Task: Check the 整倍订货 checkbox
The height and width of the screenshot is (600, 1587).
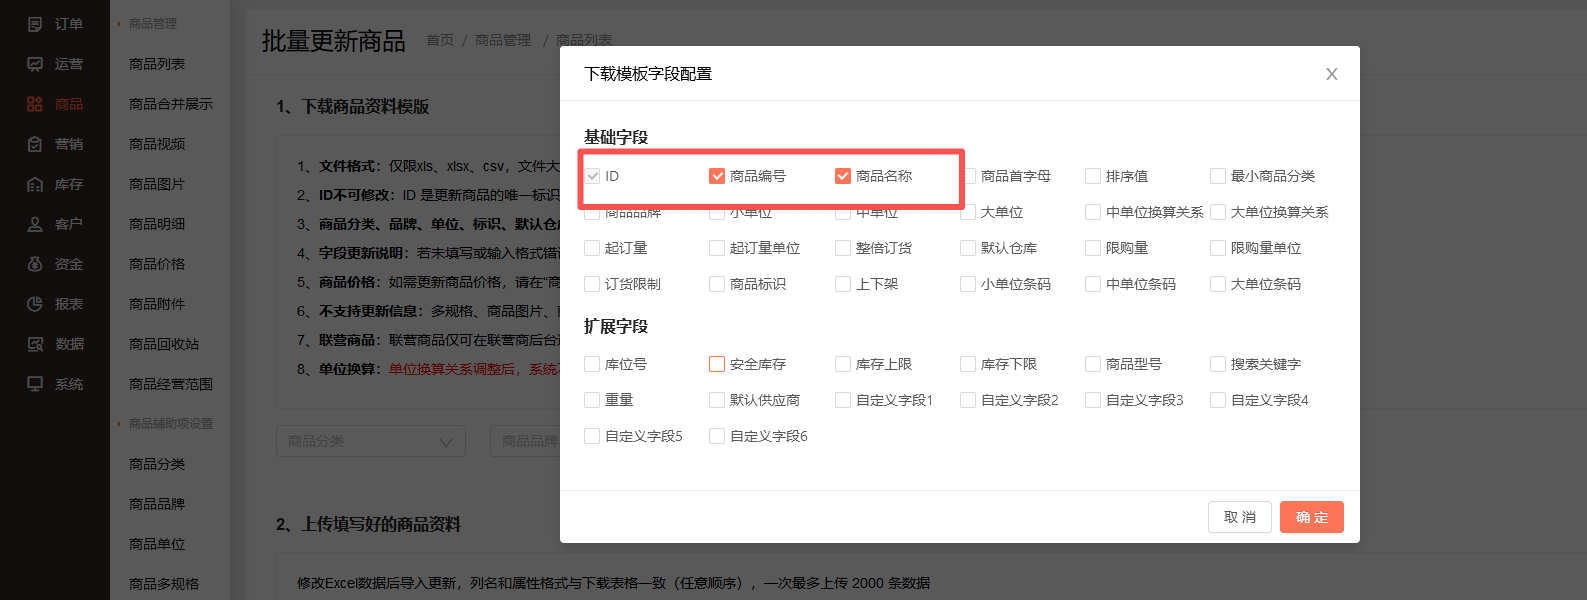Action: tap(843, 248)
